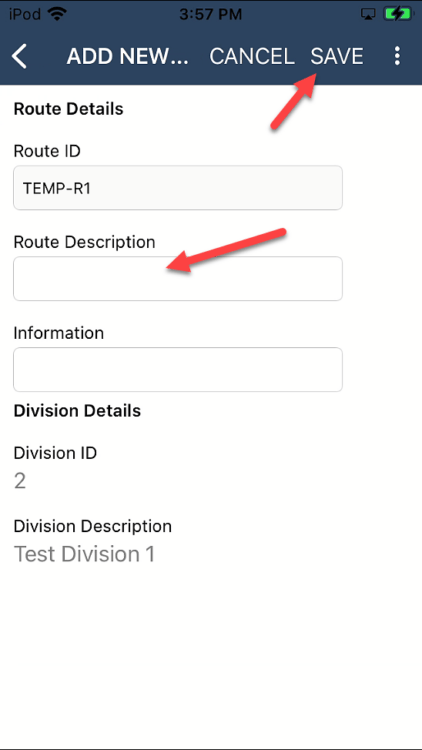Click the Information input field
The image size is (422, 750).
pyautogui.click(x=178, y=369)
